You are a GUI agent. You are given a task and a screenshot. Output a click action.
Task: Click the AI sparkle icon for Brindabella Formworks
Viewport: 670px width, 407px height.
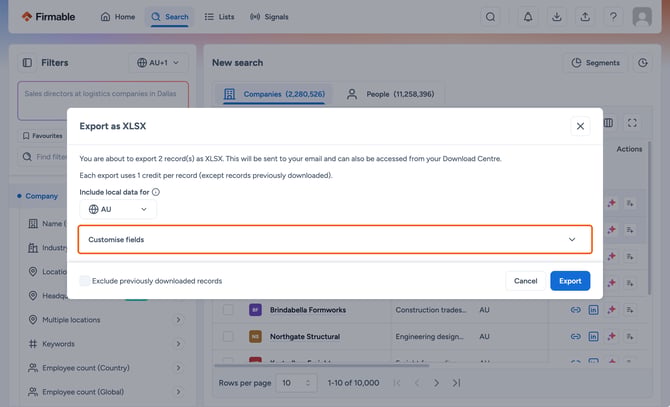click(x=611, y=310)
